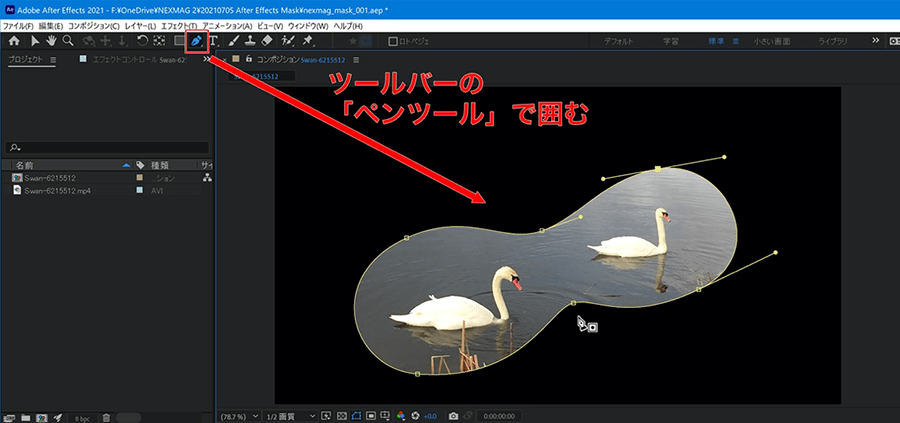Screen dimensions: 900x423
Task: Select the Clone Stamp tool
Action: click(249, 41)
